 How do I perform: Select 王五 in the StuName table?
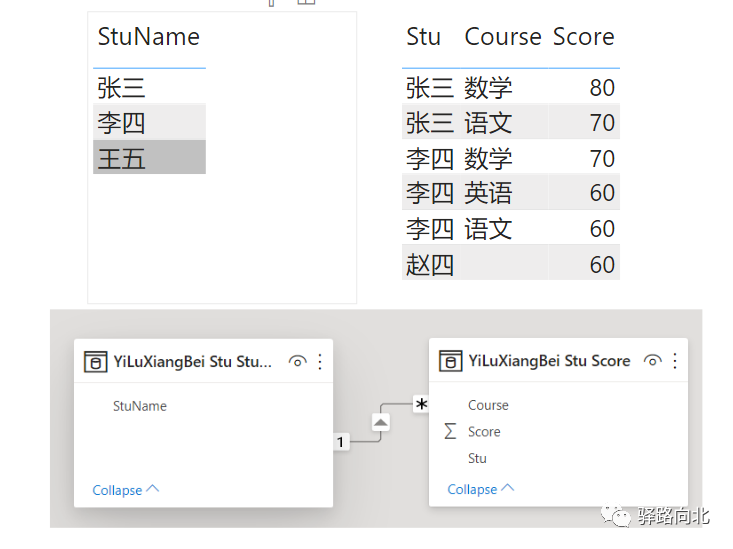pos(149,157)
